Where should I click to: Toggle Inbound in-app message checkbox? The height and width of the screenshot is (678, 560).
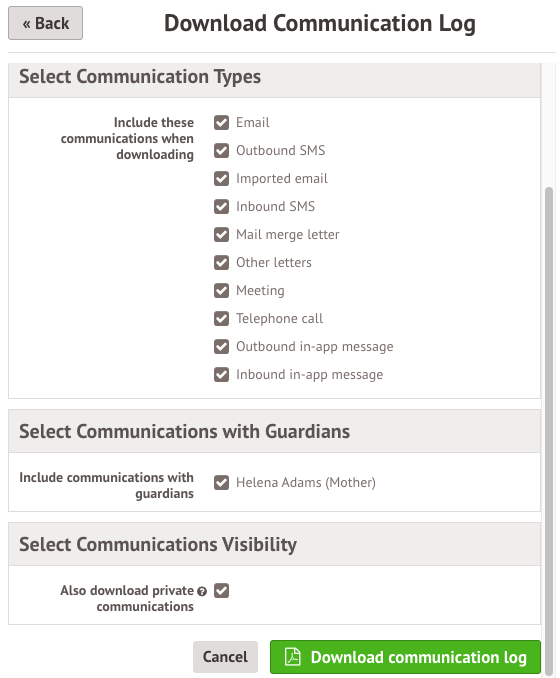coord(221,374)
